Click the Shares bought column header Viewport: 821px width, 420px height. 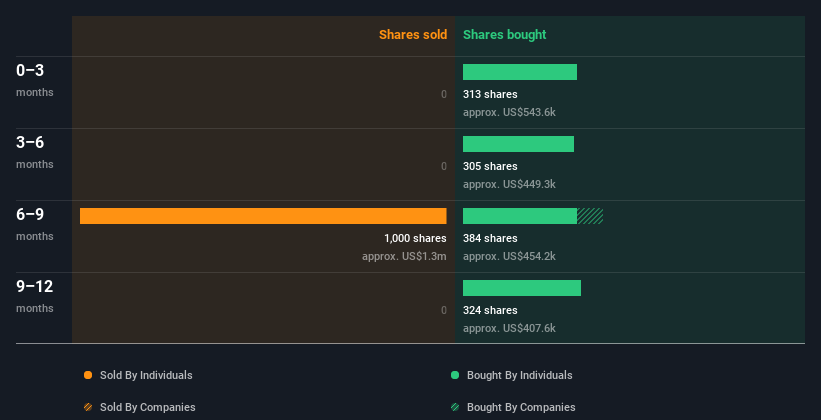[504, 35]
